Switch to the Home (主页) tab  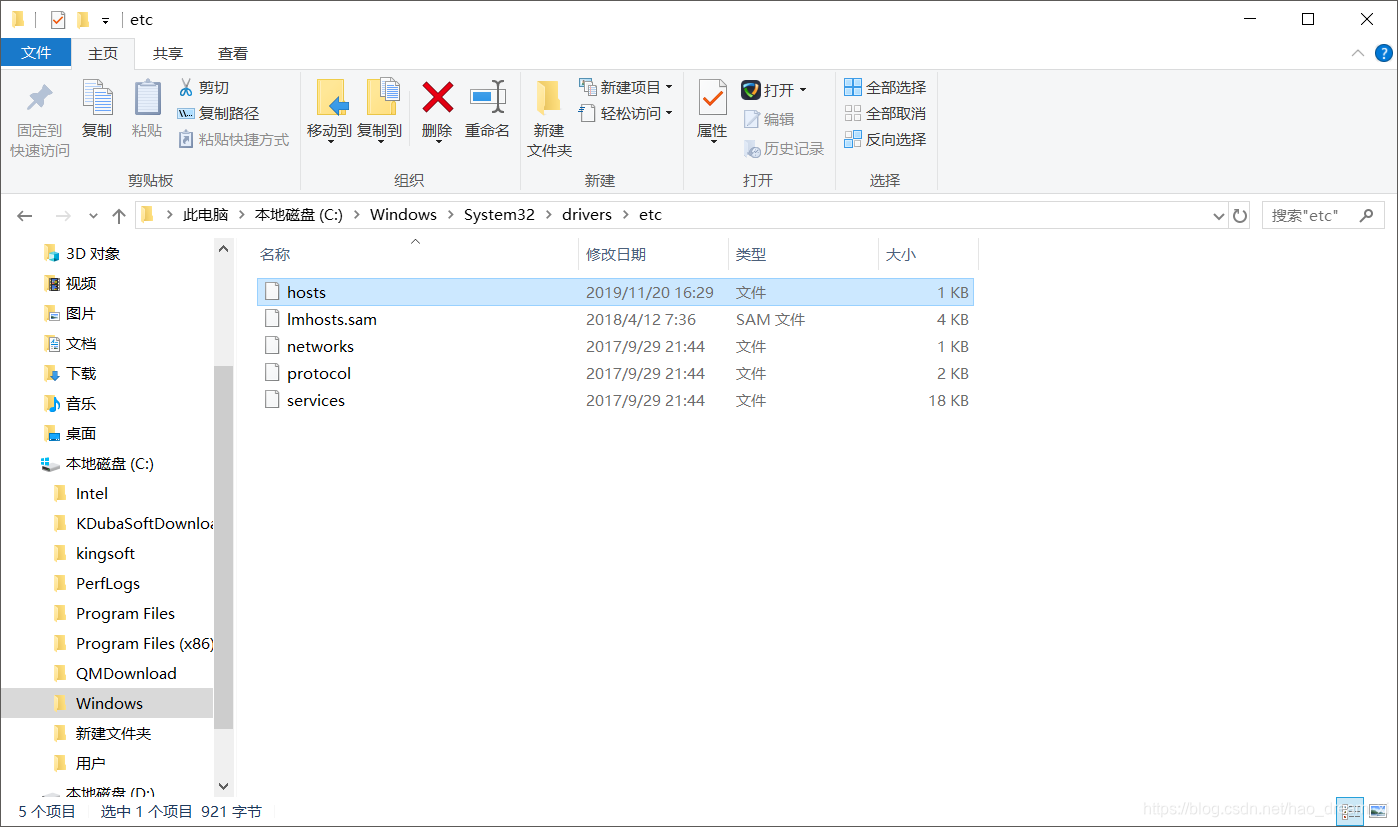tap(103, 53)
